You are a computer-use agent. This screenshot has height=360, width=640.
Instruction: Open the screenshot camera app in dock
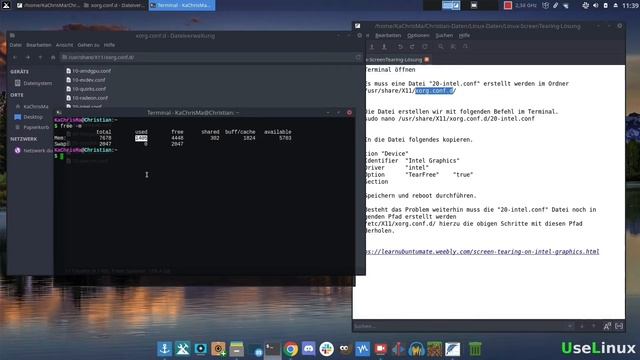tap(200, 349)
